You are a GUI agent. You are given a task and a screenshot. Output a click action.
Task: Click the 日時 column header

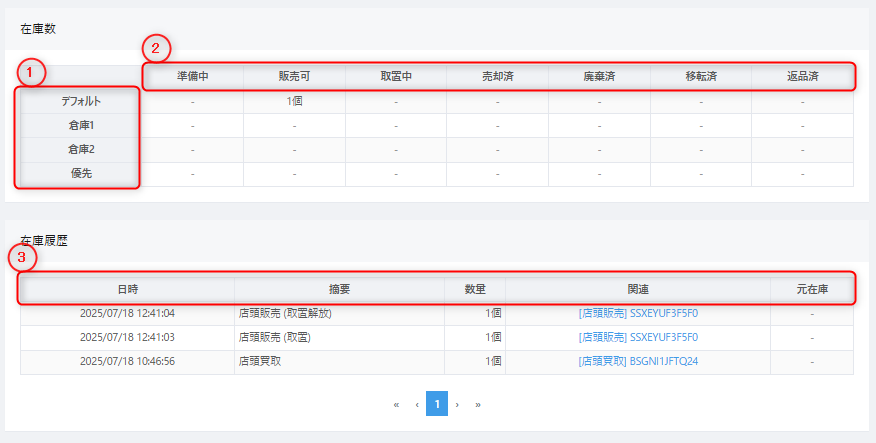(x=128, y=289)
